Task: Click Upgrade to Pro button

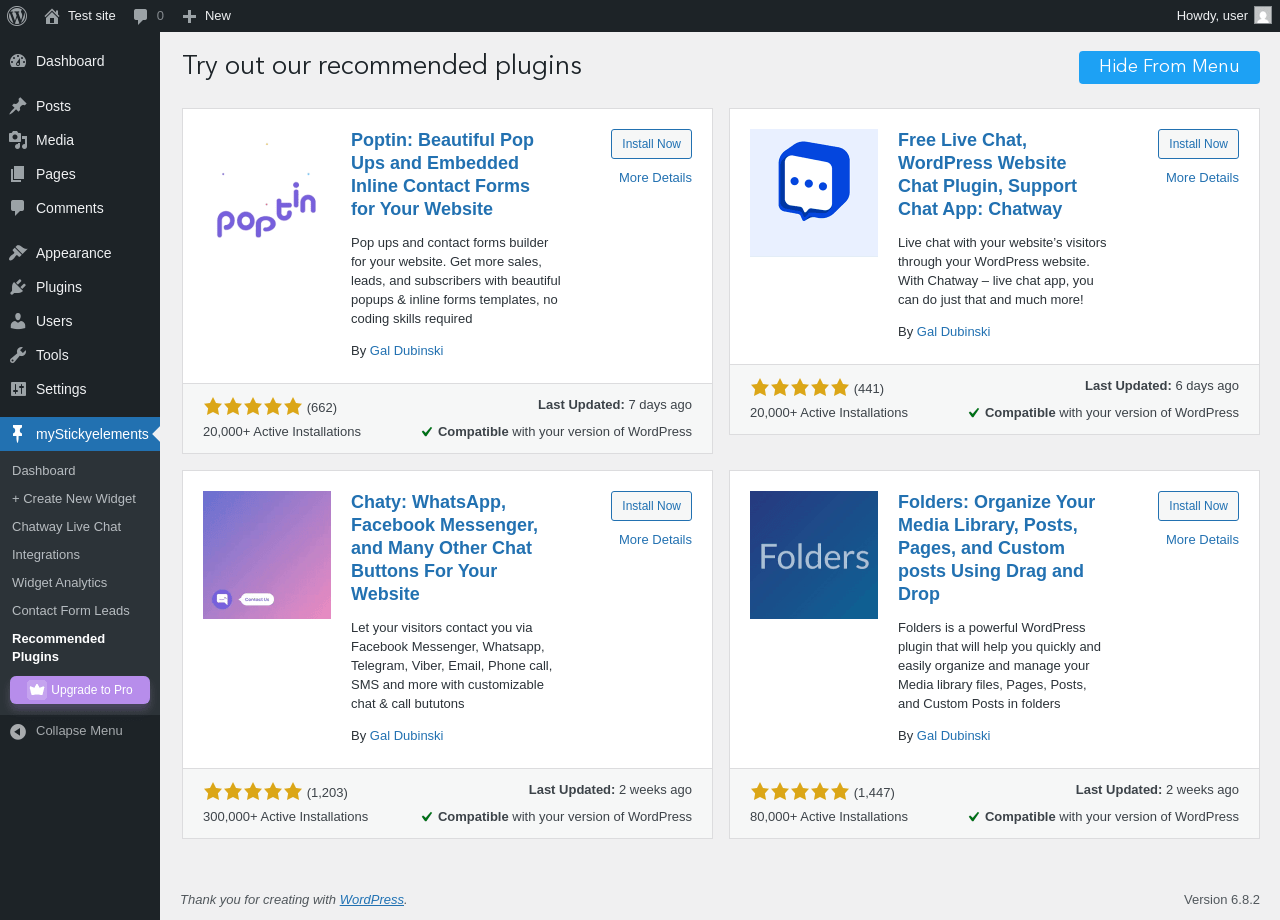Action: click(80, 690)
